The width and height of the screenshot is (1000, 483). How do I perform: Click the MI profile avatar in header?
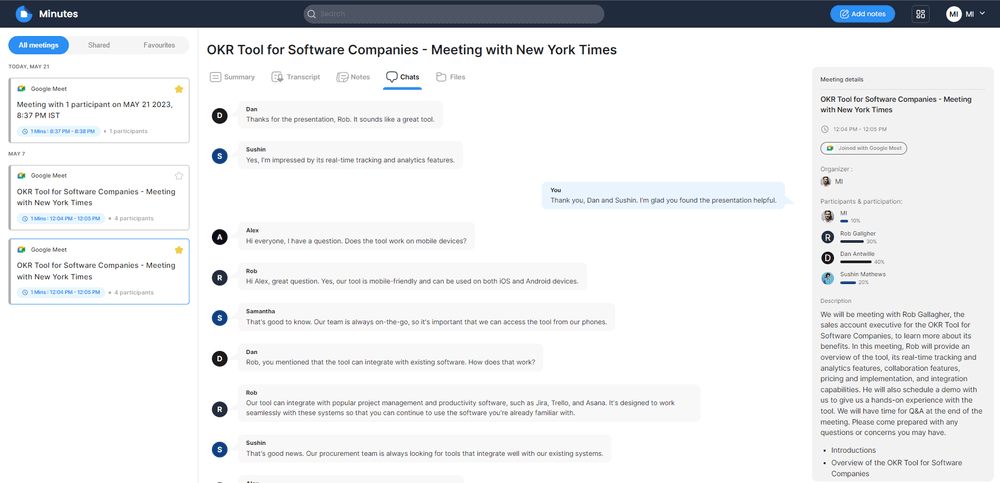click(x=953, y=14)
